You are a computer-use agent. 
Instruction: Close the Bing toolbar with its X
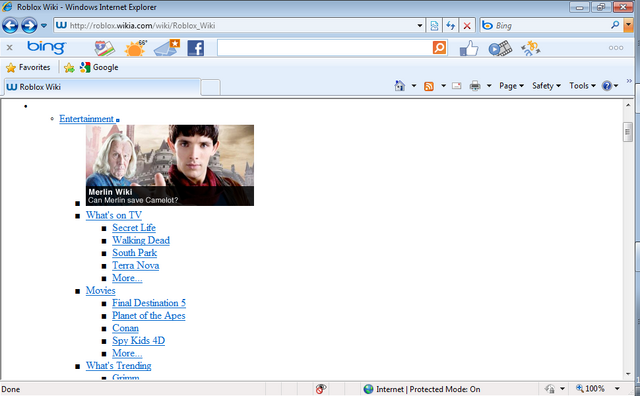[x=9, y=48]
